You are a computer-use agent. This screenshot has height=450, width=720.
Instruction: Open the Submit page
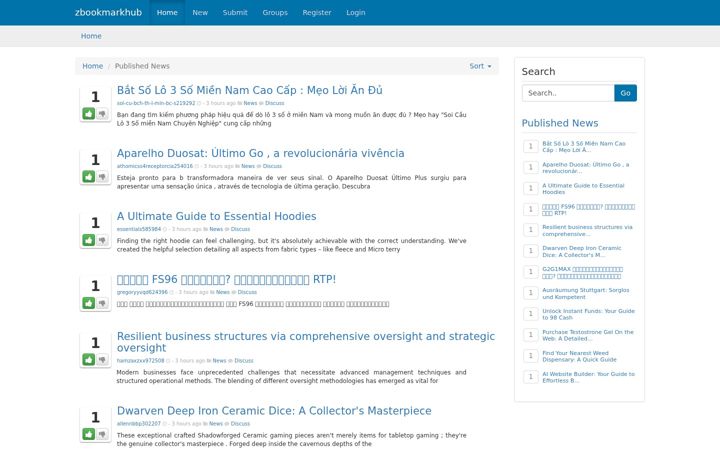[235, 12]
